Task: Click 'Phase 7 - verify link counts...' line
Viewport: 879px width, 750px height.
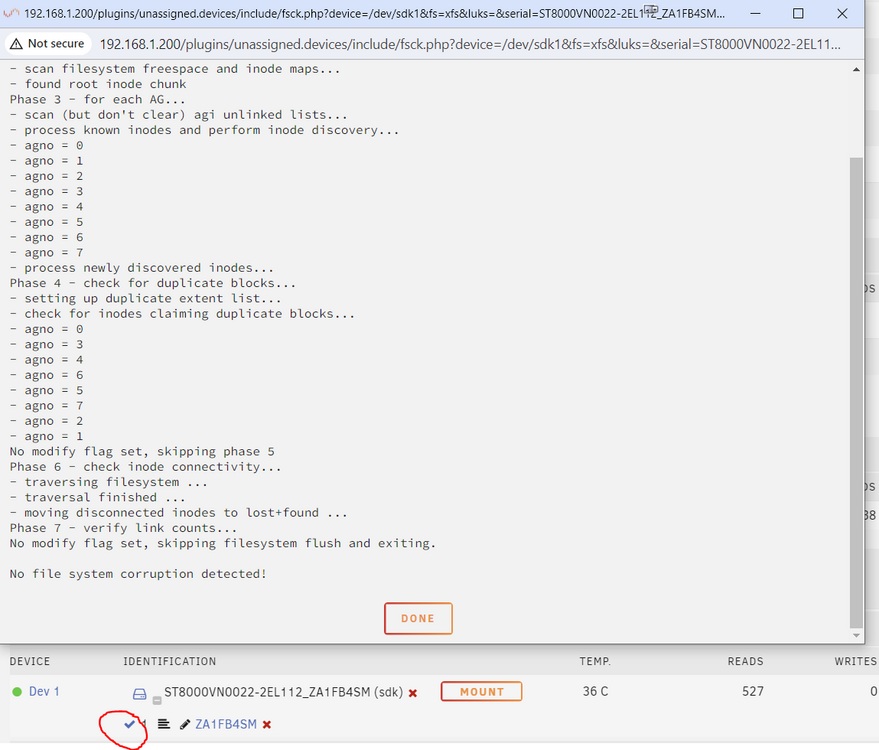Action: coord(123,528)
